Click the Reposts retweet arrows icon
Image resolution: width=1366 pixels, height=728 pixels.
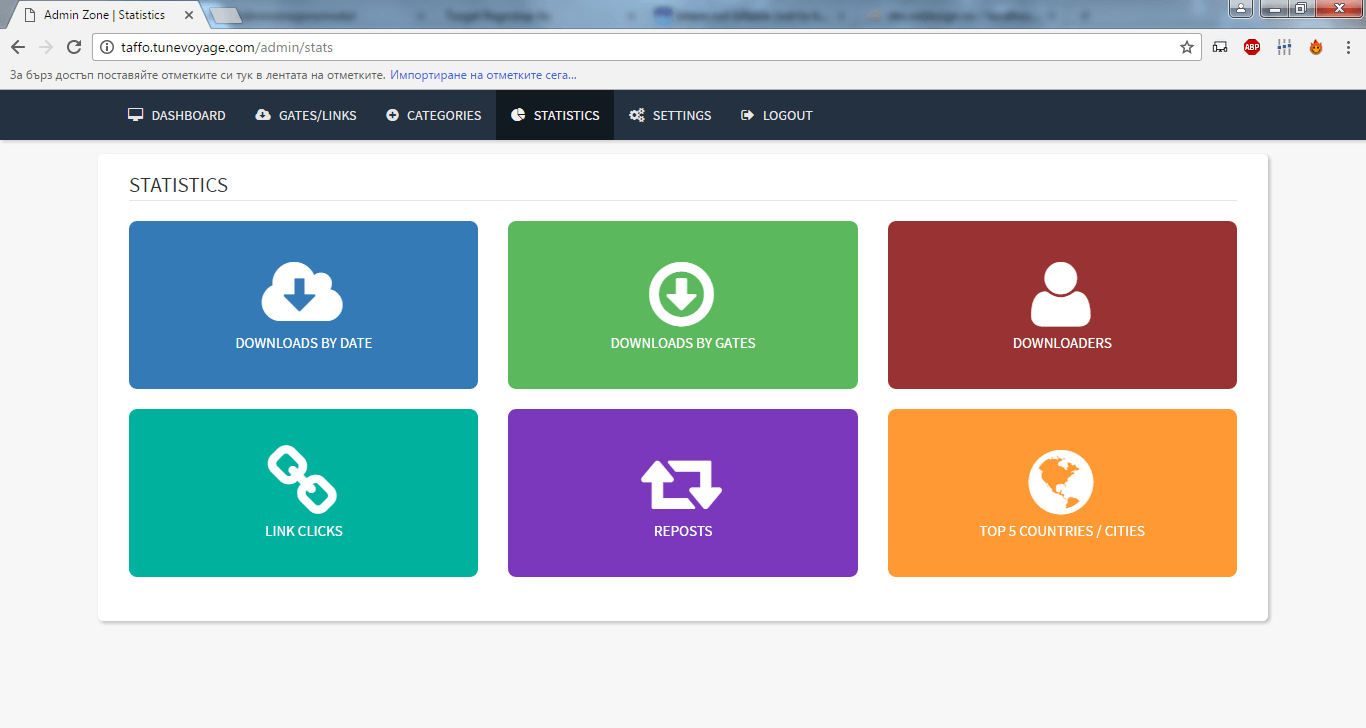tap(681, 484)
